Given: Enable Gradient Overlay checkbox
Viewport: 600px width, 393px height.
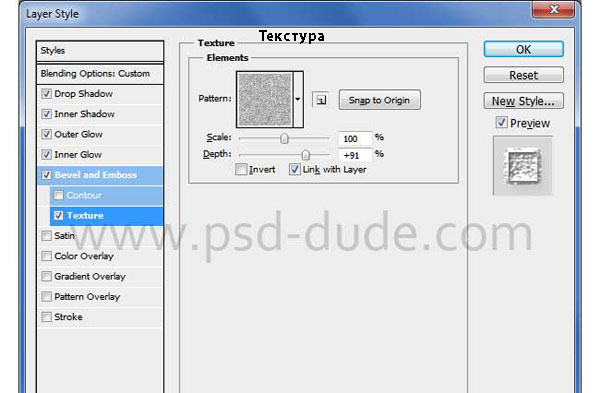Looking at the screenshot, I should coord(47,276).
